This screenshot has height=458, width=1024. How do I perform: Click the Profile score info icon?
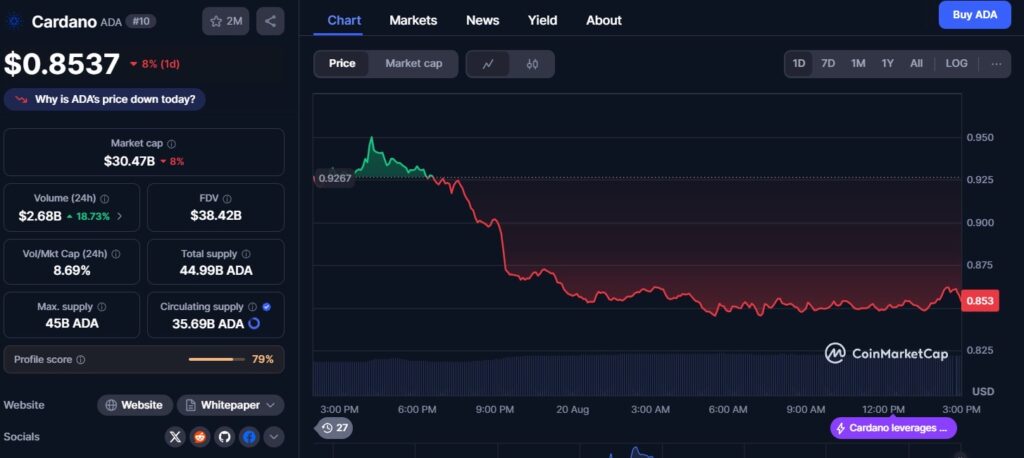pyautogui.click(x=80, y=360)
